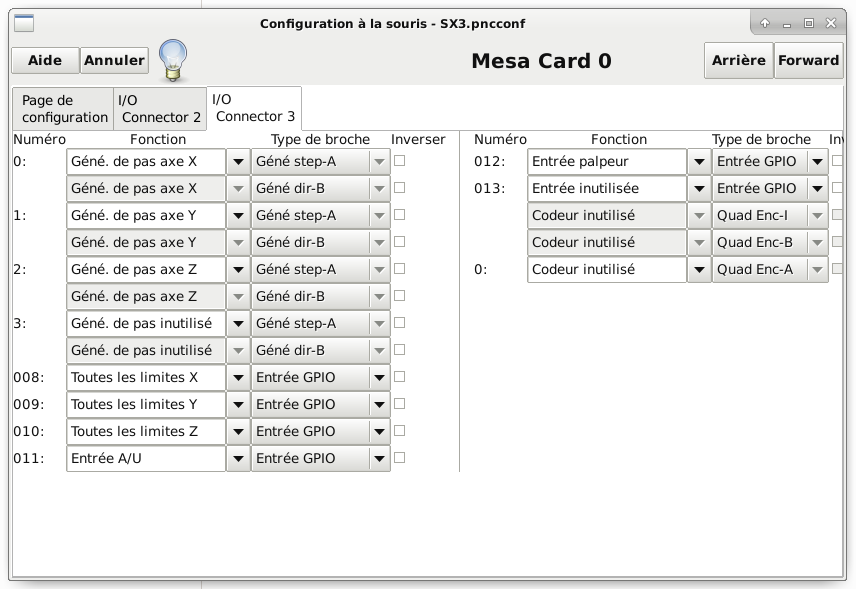Click the Mesa Card 0 heading
Image resolution: width=856 pixels, height=589 pixels.
[x=541, y=61]
